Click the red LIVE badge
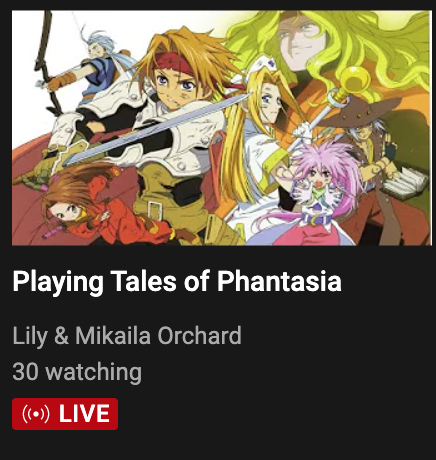The width and height of the screenshot is (436, 460). pyautogui.click(x=65, y=414)
